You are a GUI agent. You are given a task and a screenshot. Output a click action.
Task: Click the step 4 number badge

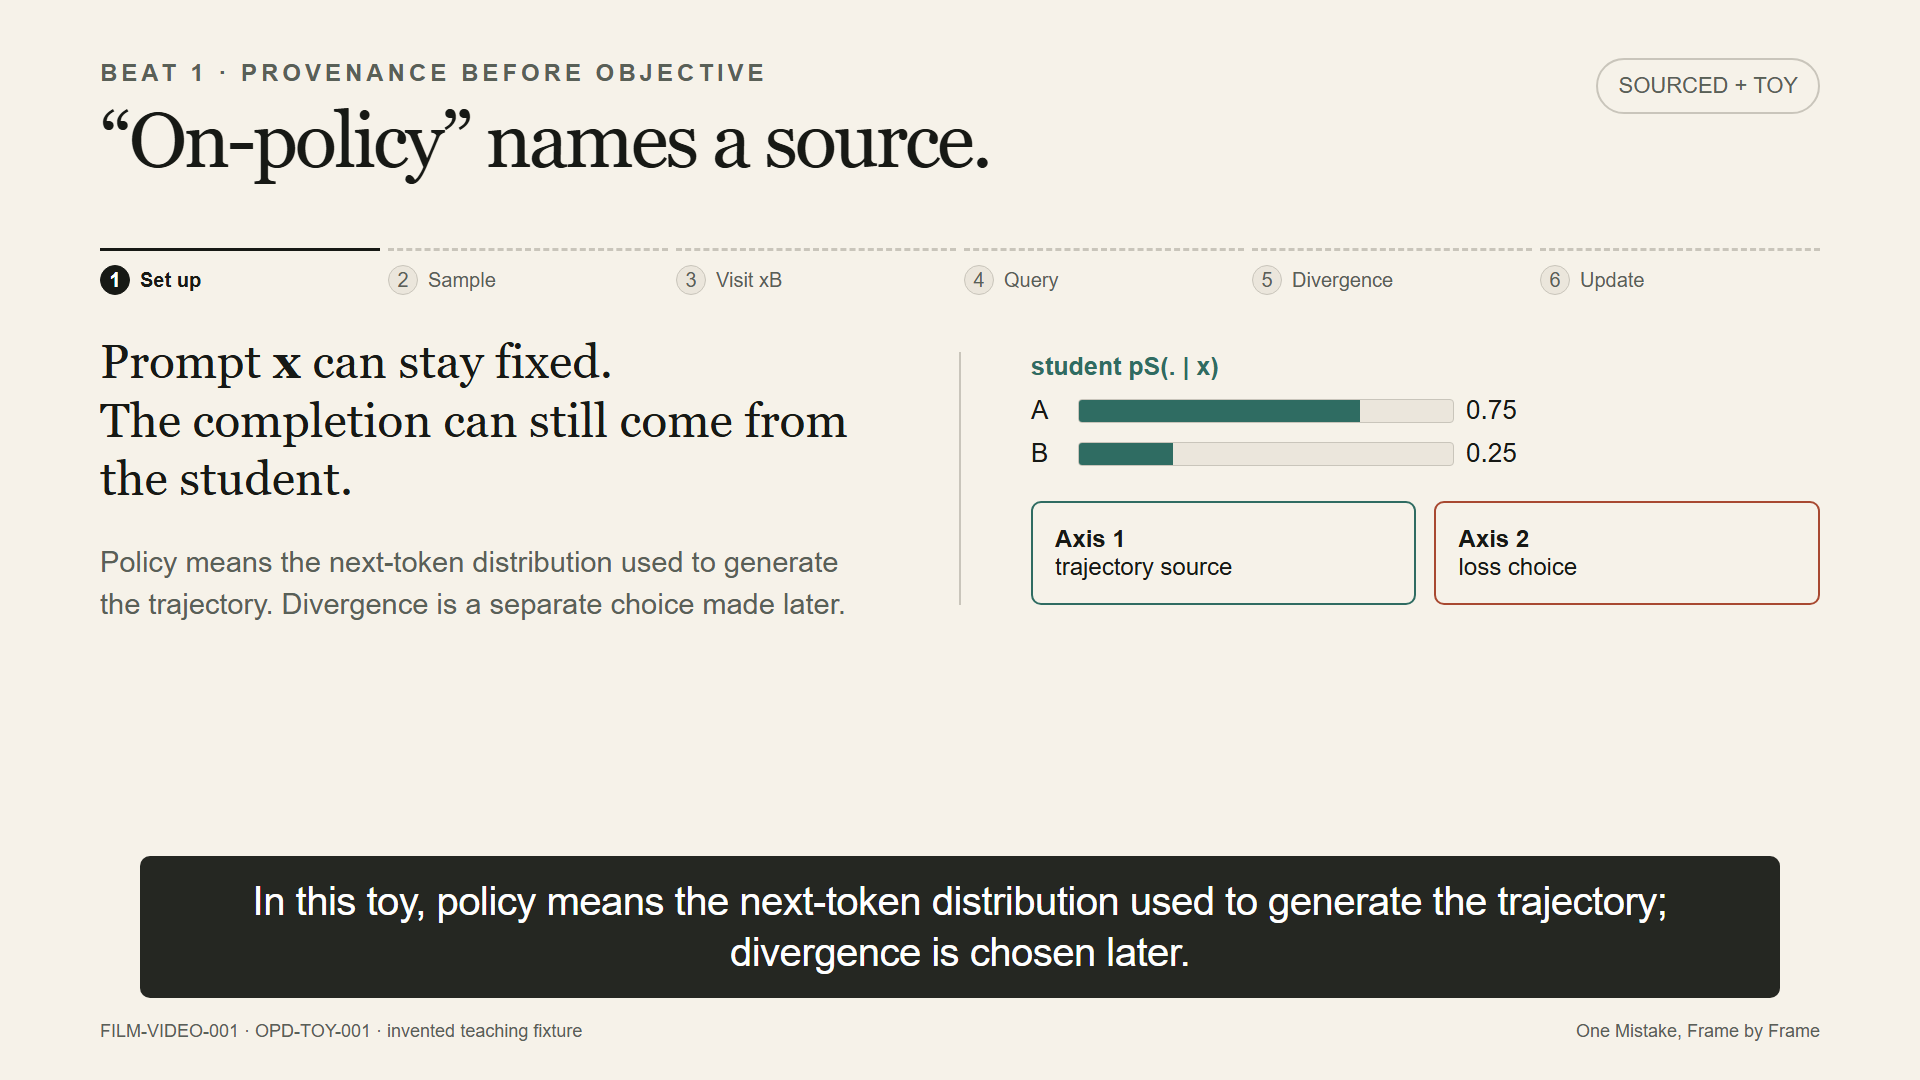coord(979,280)
